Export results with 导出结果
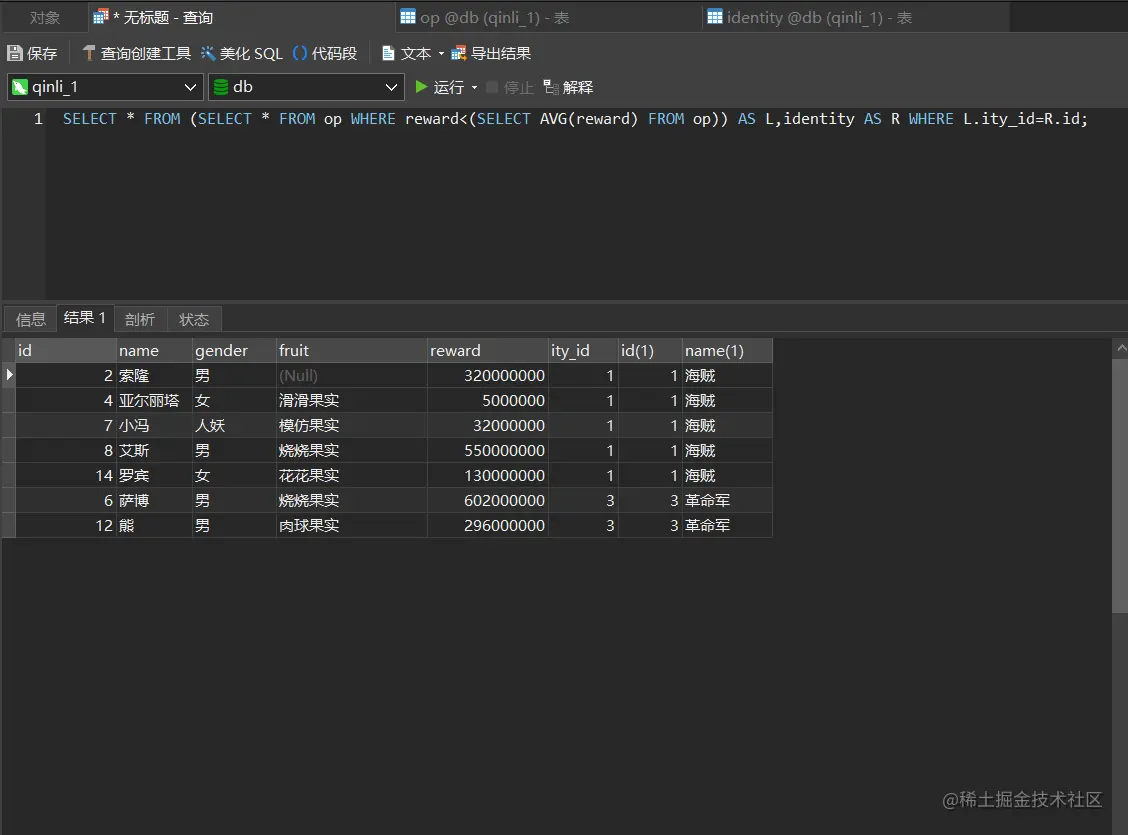This screenshot has height=835, width=1128. (491, 53)
